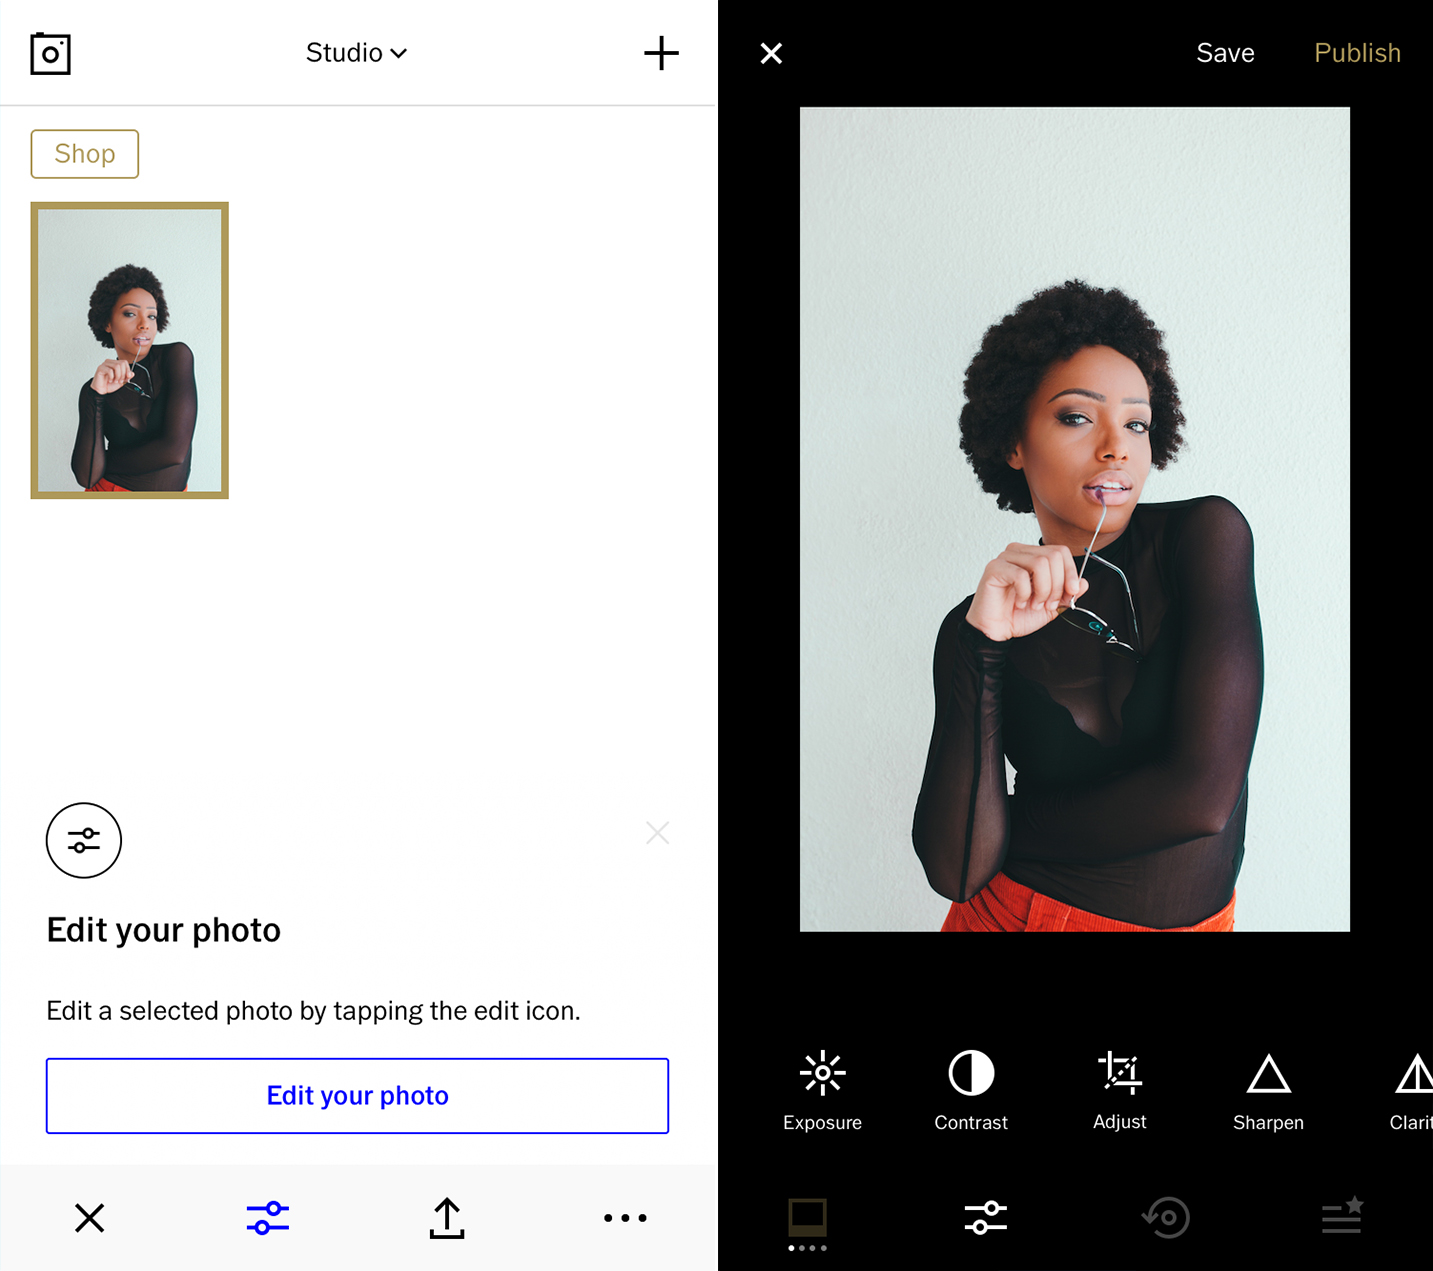This screenshot has width=1433, height=1271.
Task: Open the three-dot more options menu
Action: (x=625, y=1218)
